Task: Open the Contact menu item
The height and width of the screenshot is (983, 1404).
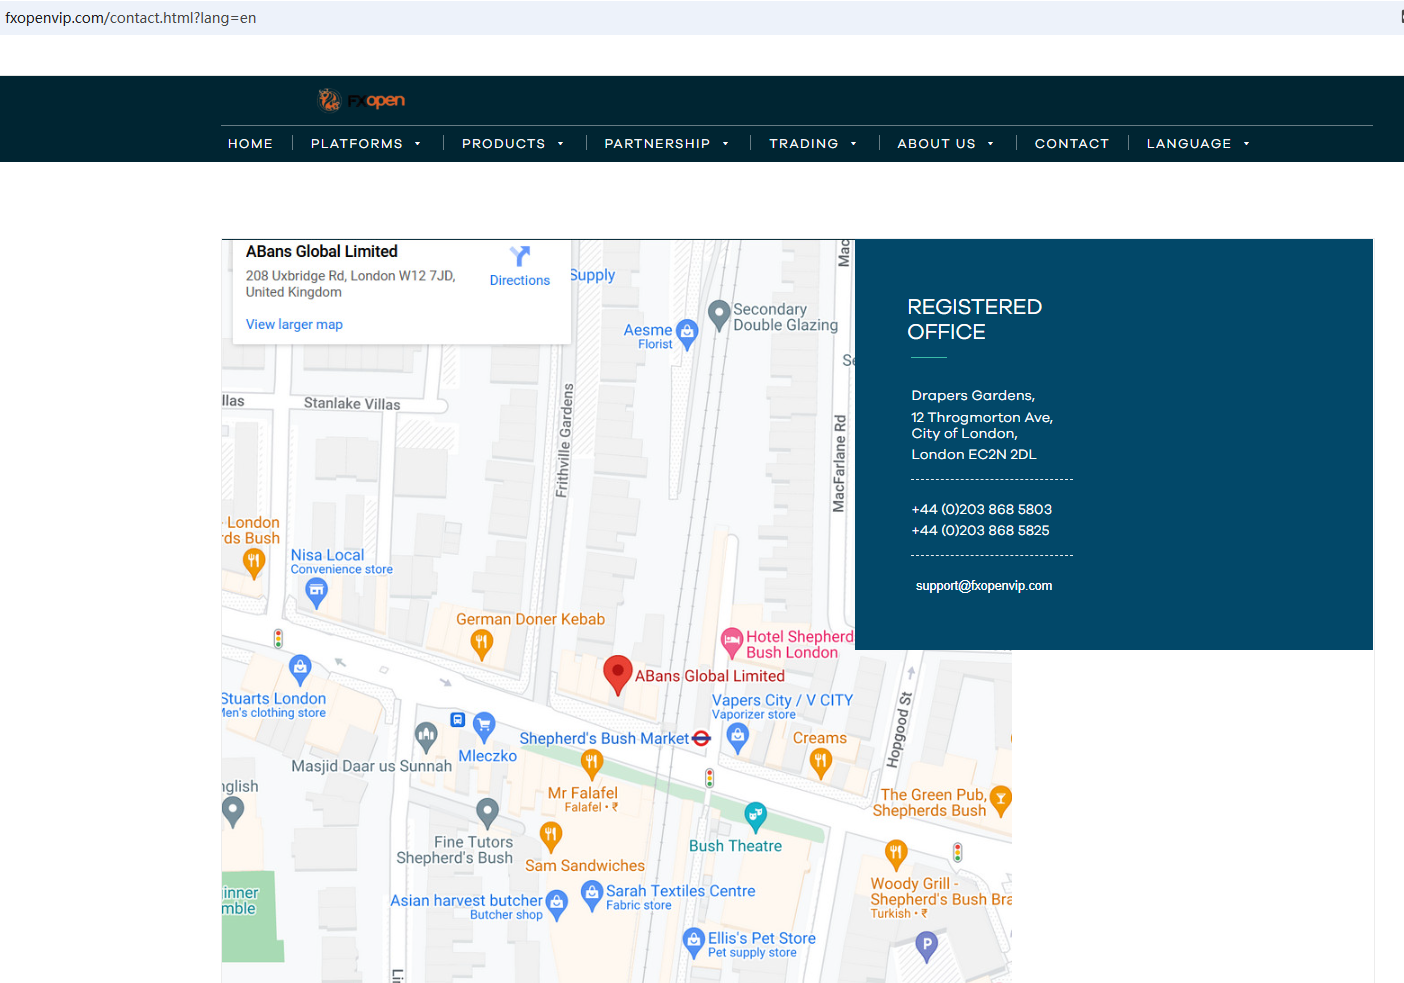Action: pos(1071,144)
